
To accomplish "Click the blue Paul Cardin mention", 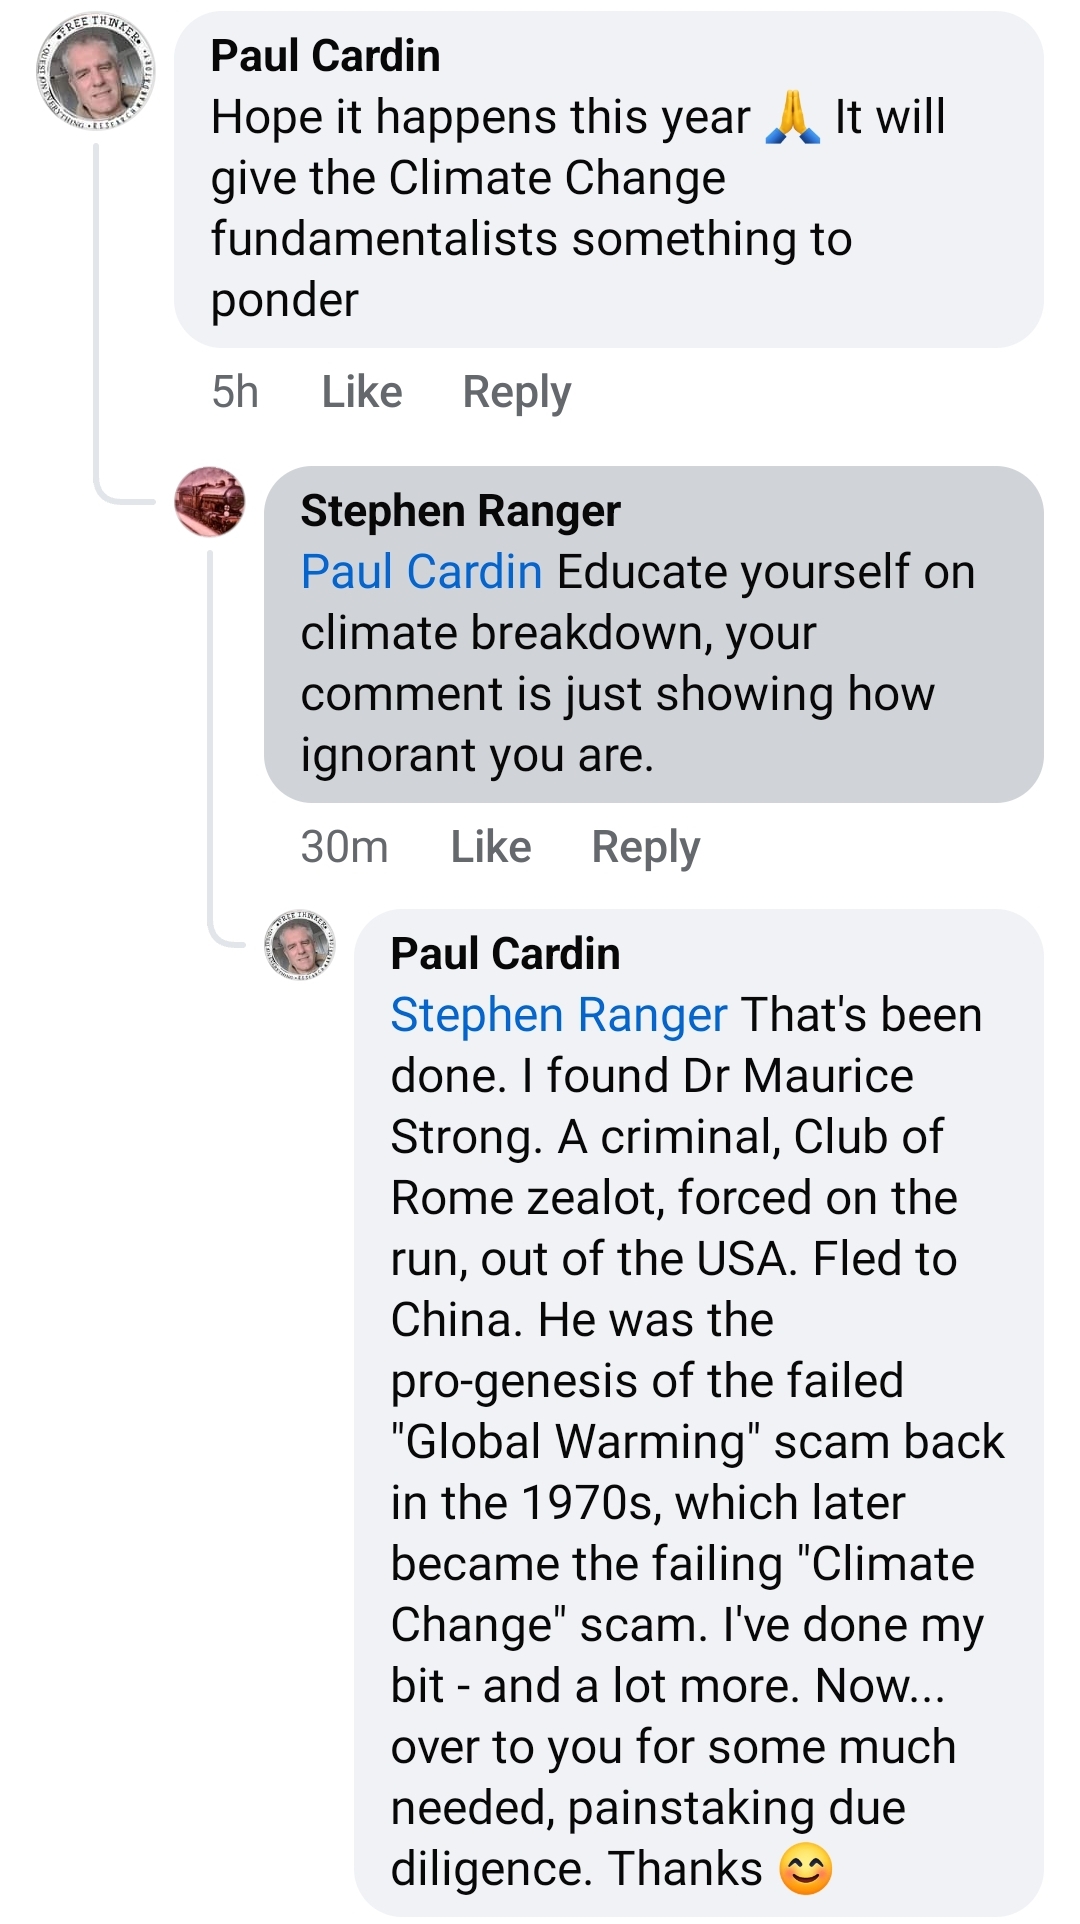I will click(x=421, y=572).
